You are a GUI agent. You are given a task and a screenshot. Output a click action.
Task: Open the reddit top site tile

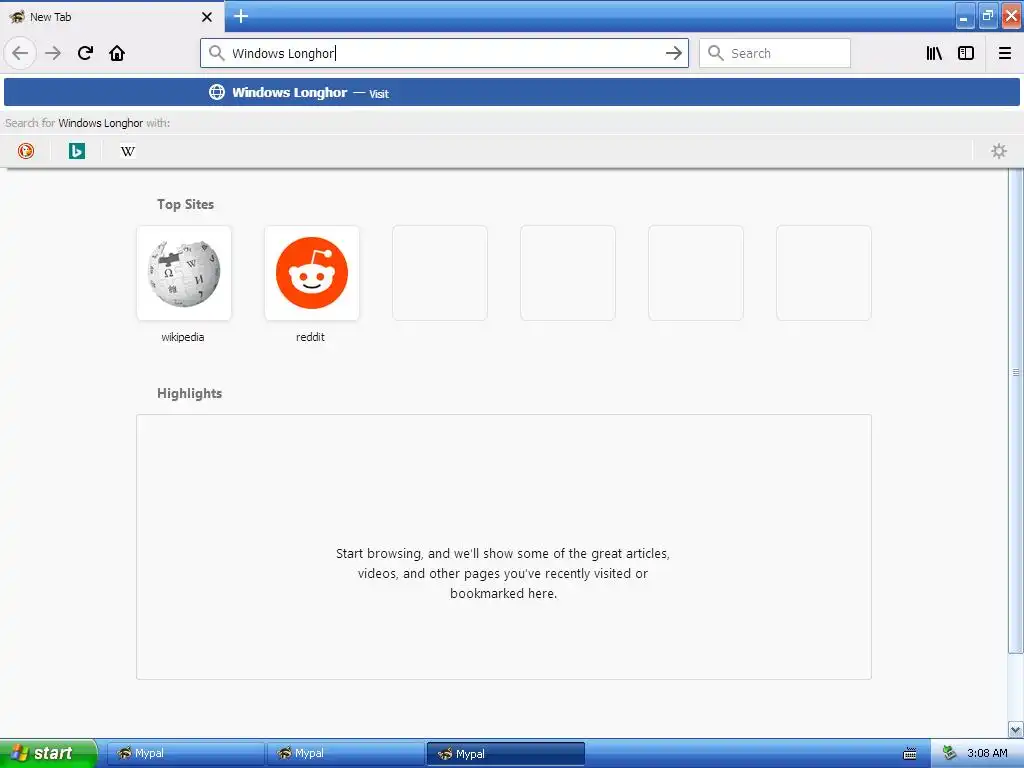coord(312,273)
